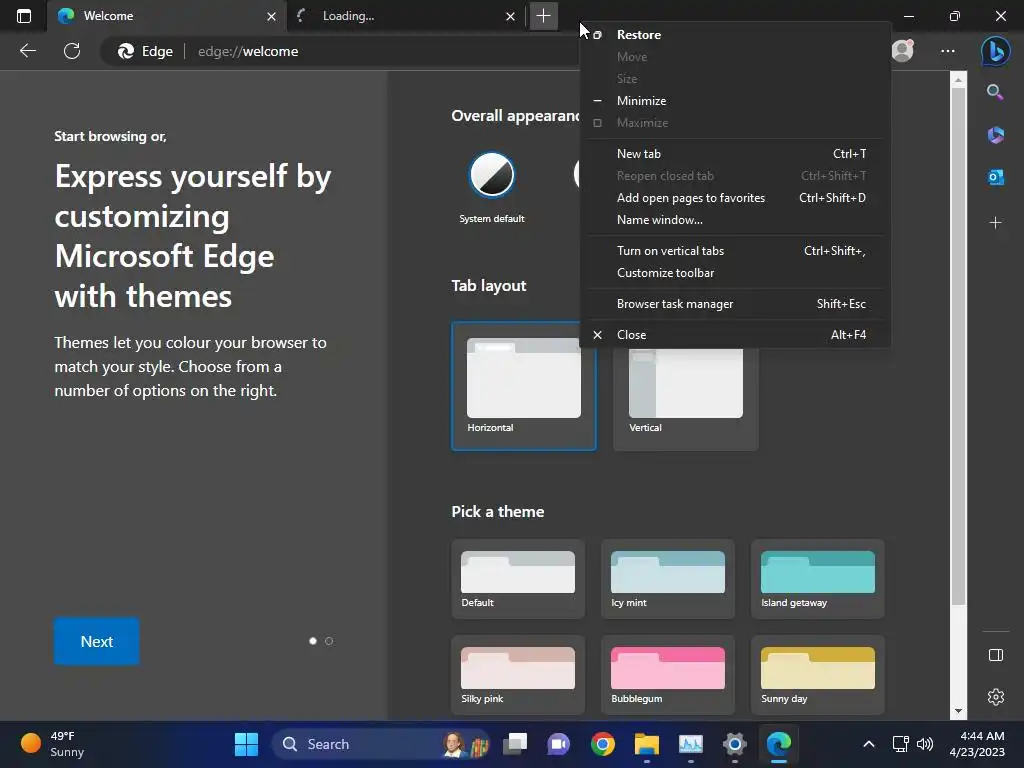Image resolution: width=1024 pixels, height=768 pixels.
Task: Click Microsoft Edge taskbar icon
Action: 778,744
